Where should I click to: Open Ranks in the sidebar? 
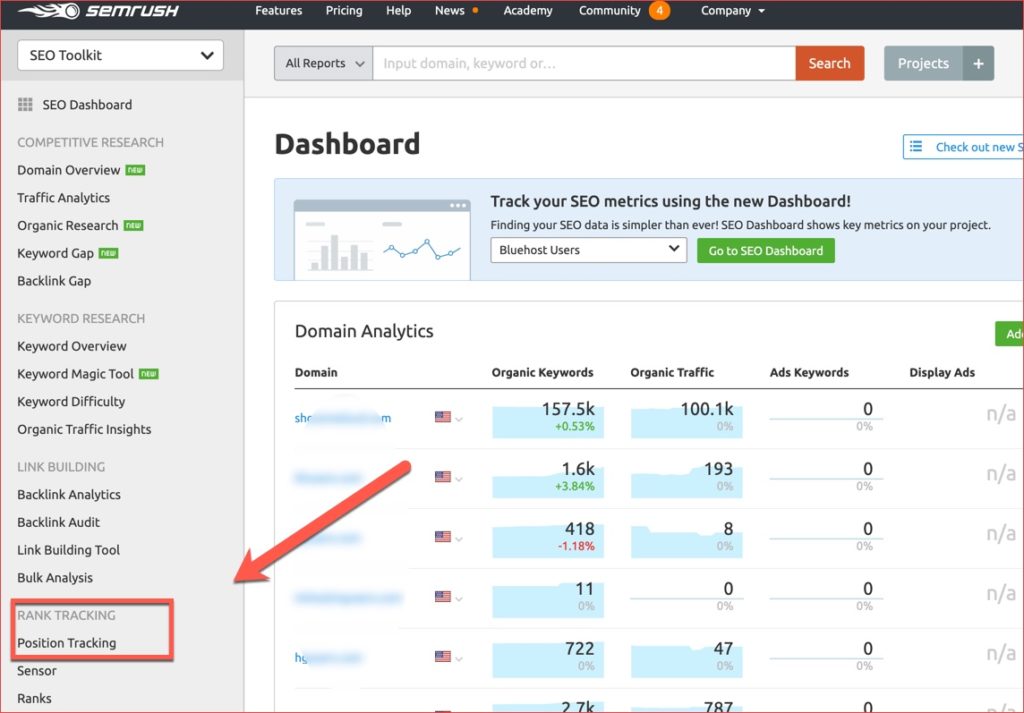(x=34, y=698)
